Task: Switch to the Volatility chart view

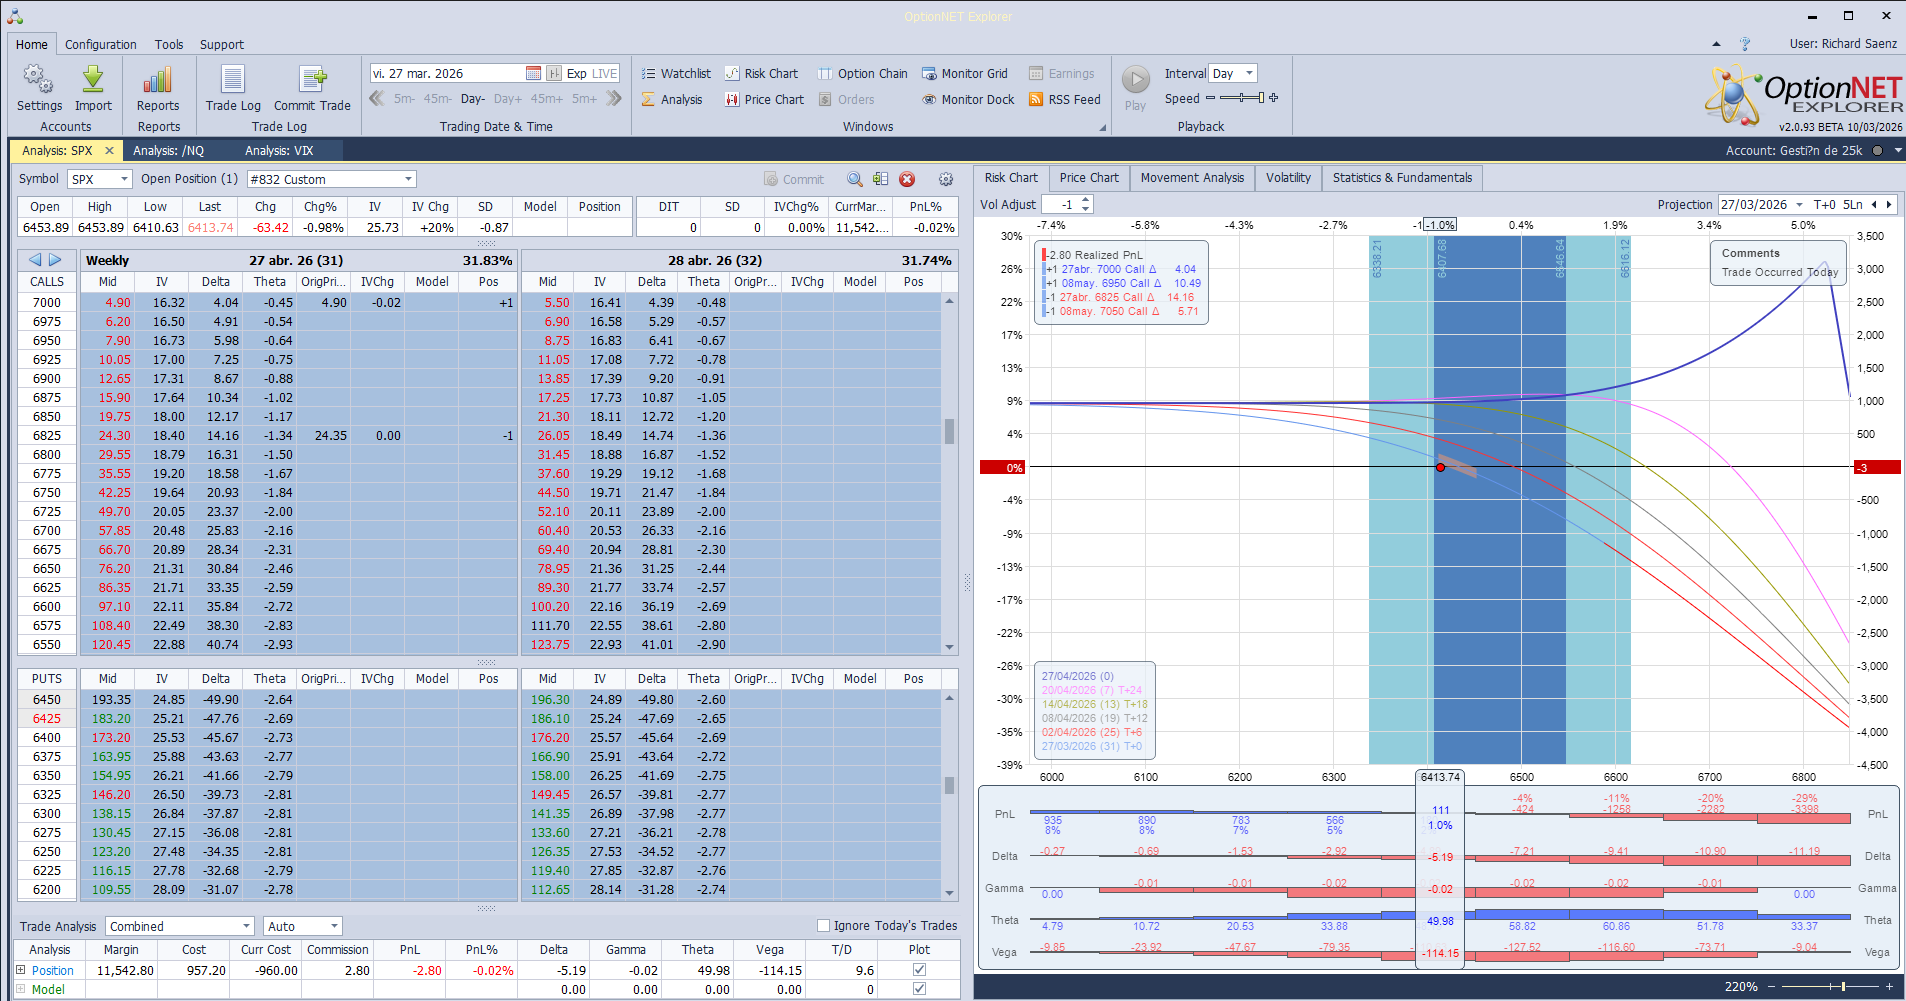Action: pyautogui.click(x=1288, y=177)
